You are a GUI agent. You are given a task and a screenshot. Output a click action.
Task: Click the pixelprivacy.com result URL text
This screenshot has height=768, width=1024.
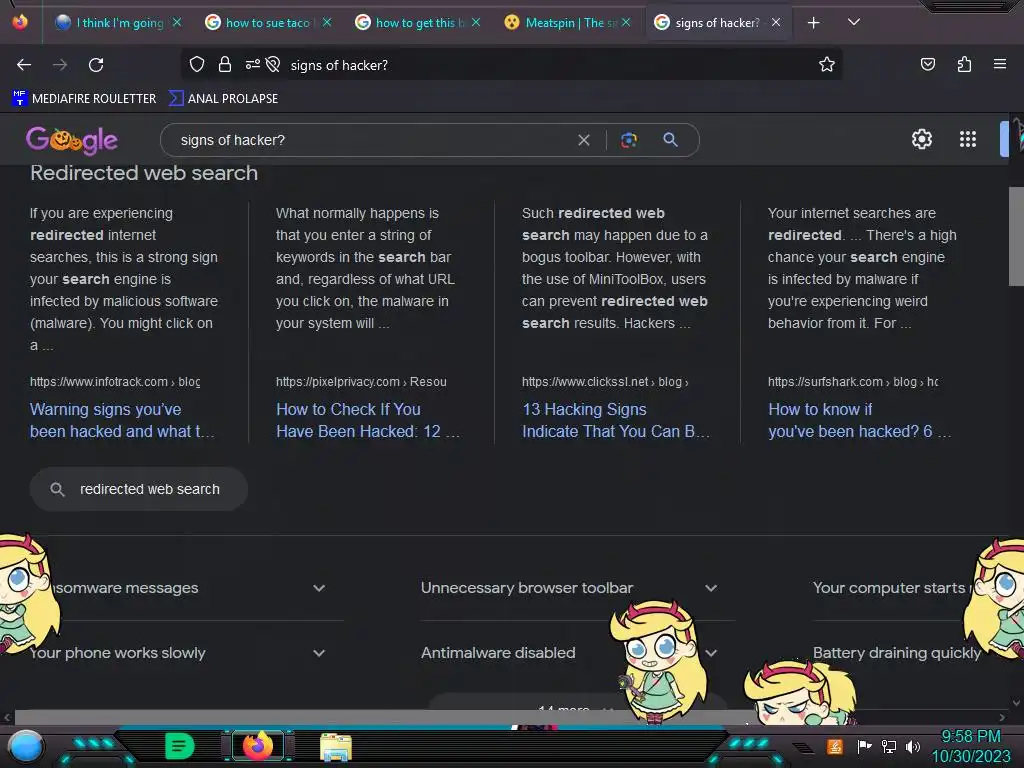361,381
